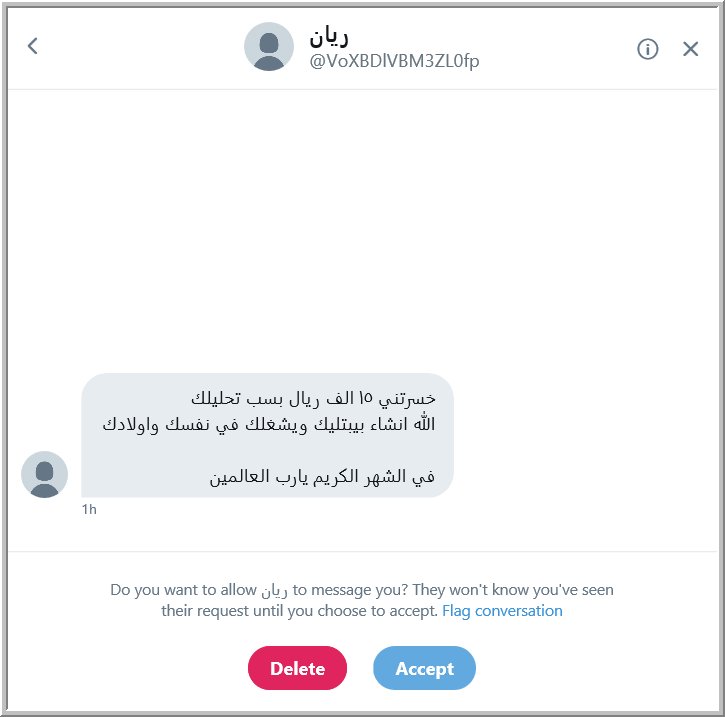Screen dimensions: 725x717
Task: Click the "until you choose to accept" text
Action: point(345,611)
